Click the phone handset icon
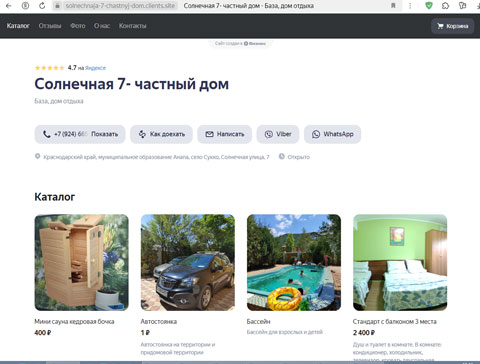This screenshot has height=364, width=480. [x=47, y=134]
